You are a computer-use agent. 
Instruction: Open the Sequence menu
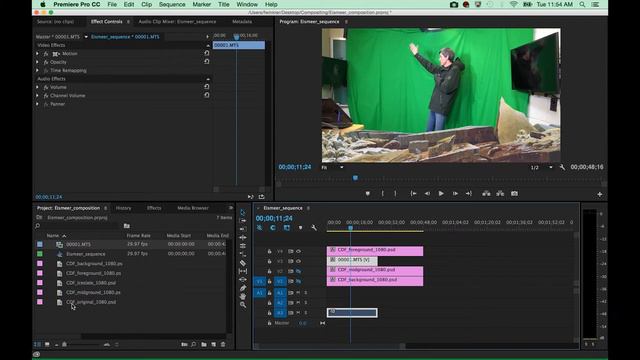click(172, 4)
